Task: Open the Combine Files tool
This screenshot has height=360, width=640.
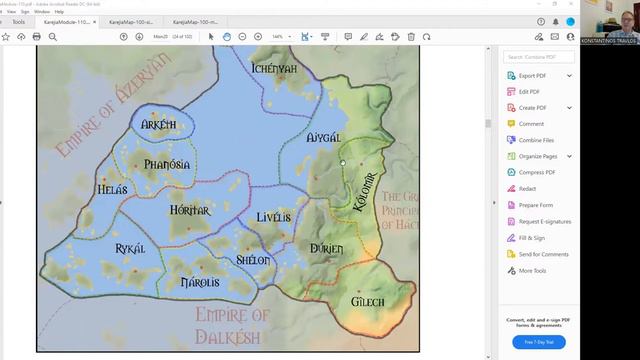Action: tap(536, 140)
